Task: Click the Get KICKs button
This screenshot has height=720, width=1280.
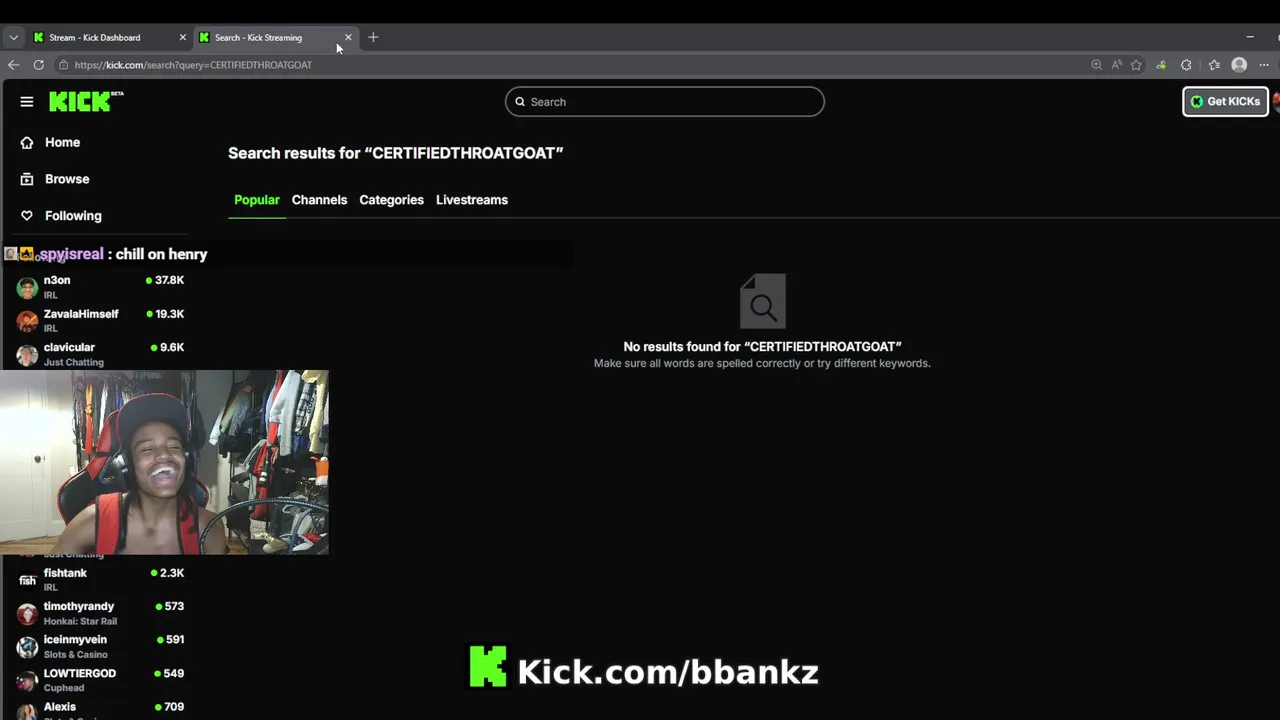Action: (x=1225, y=102)
